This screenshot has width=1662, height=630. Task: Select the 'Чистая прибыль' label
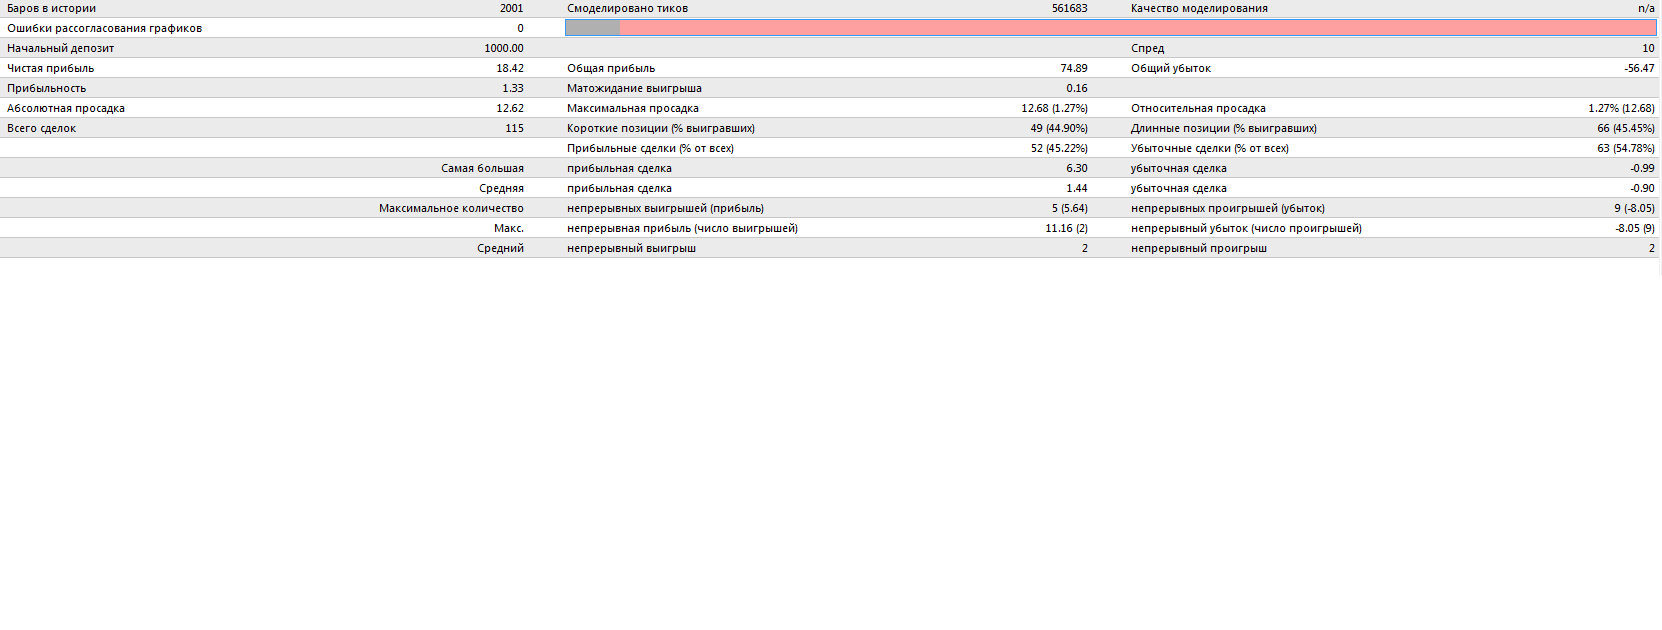(50, 68)
